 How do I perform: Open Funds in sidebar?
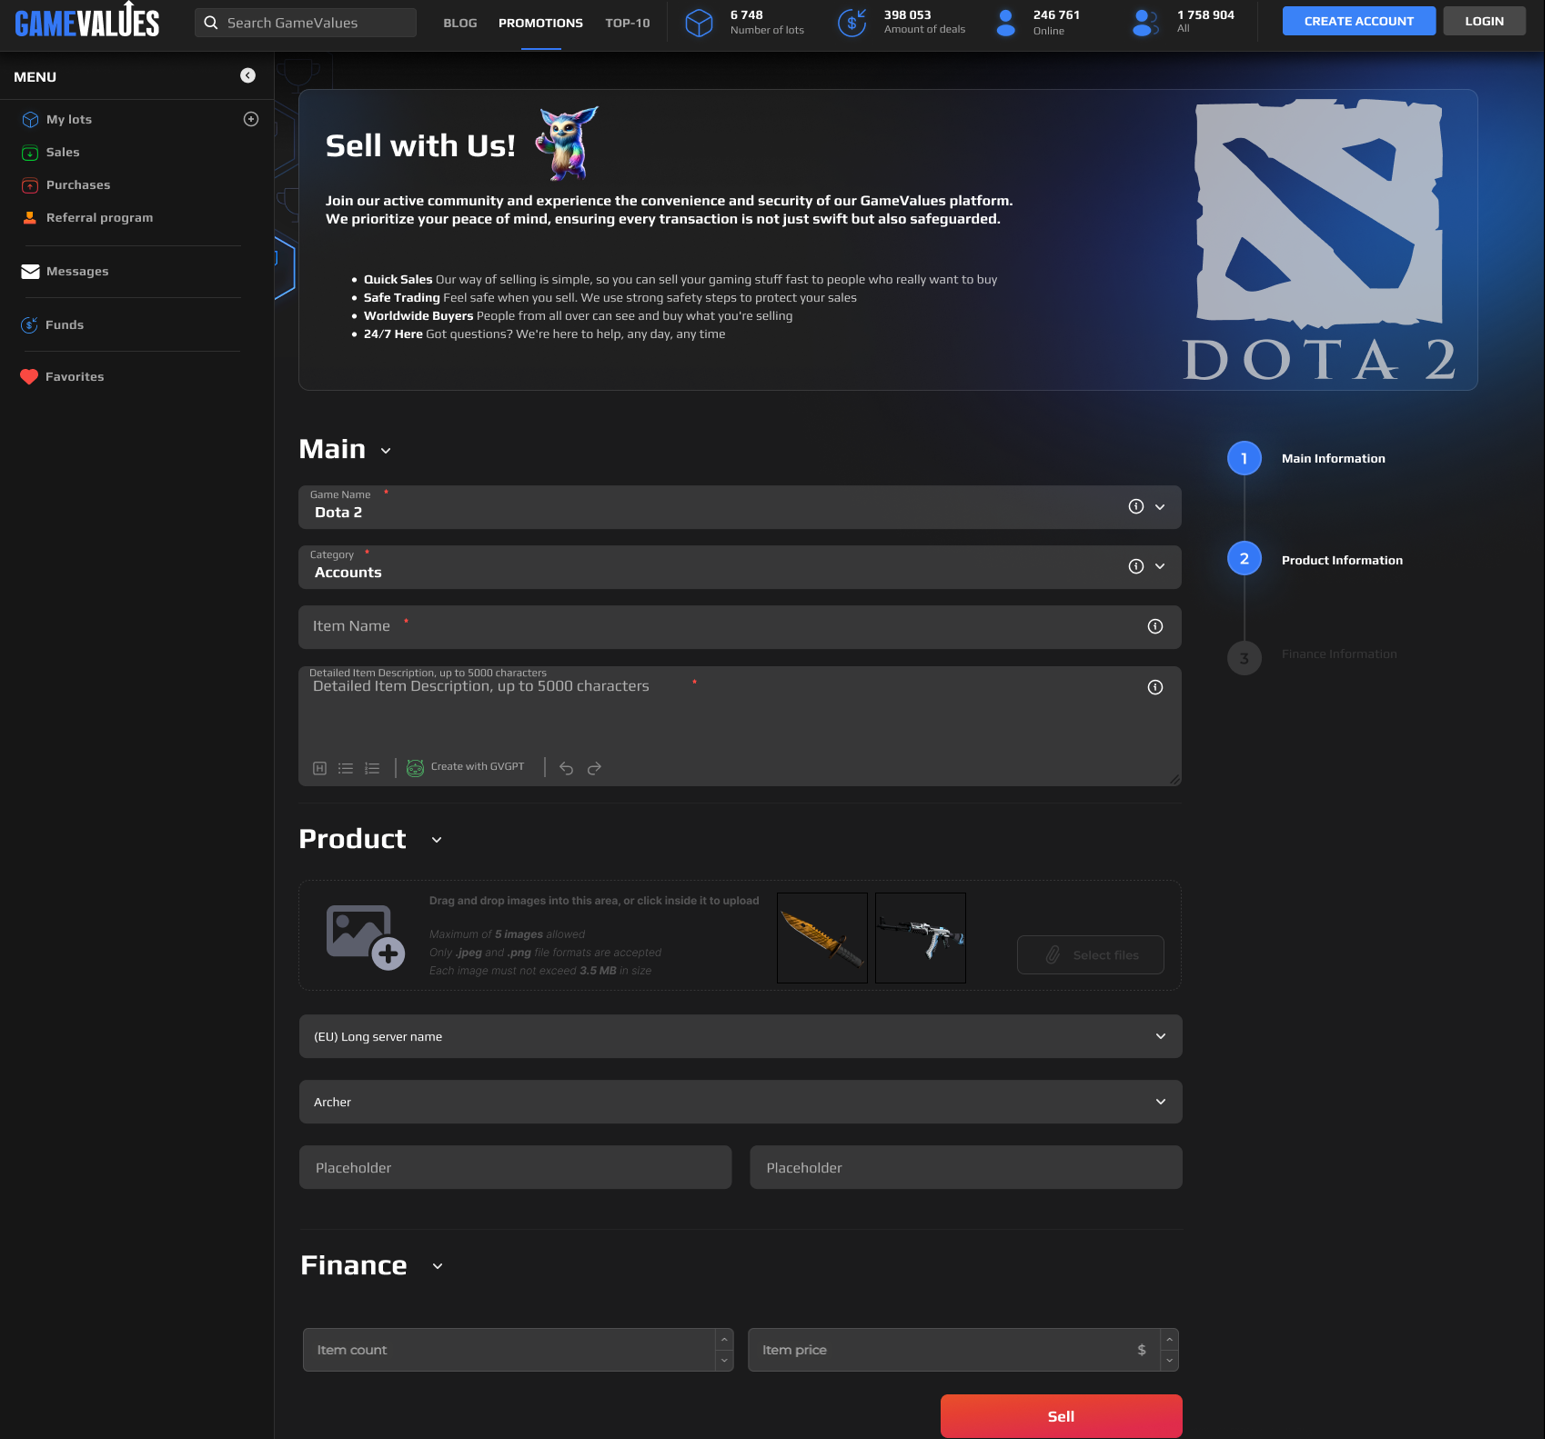tap(64, 324)
